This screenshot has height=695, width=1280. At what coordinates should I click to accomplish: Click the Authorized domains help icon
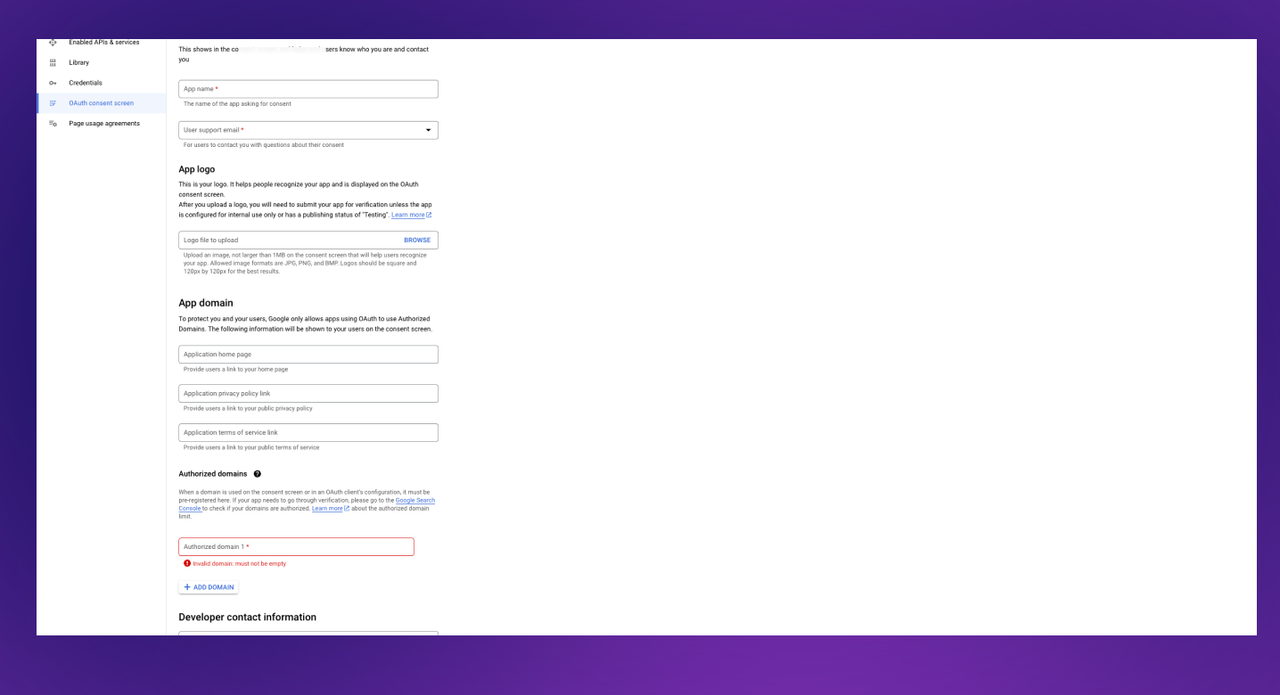click(x=257, y=474)
